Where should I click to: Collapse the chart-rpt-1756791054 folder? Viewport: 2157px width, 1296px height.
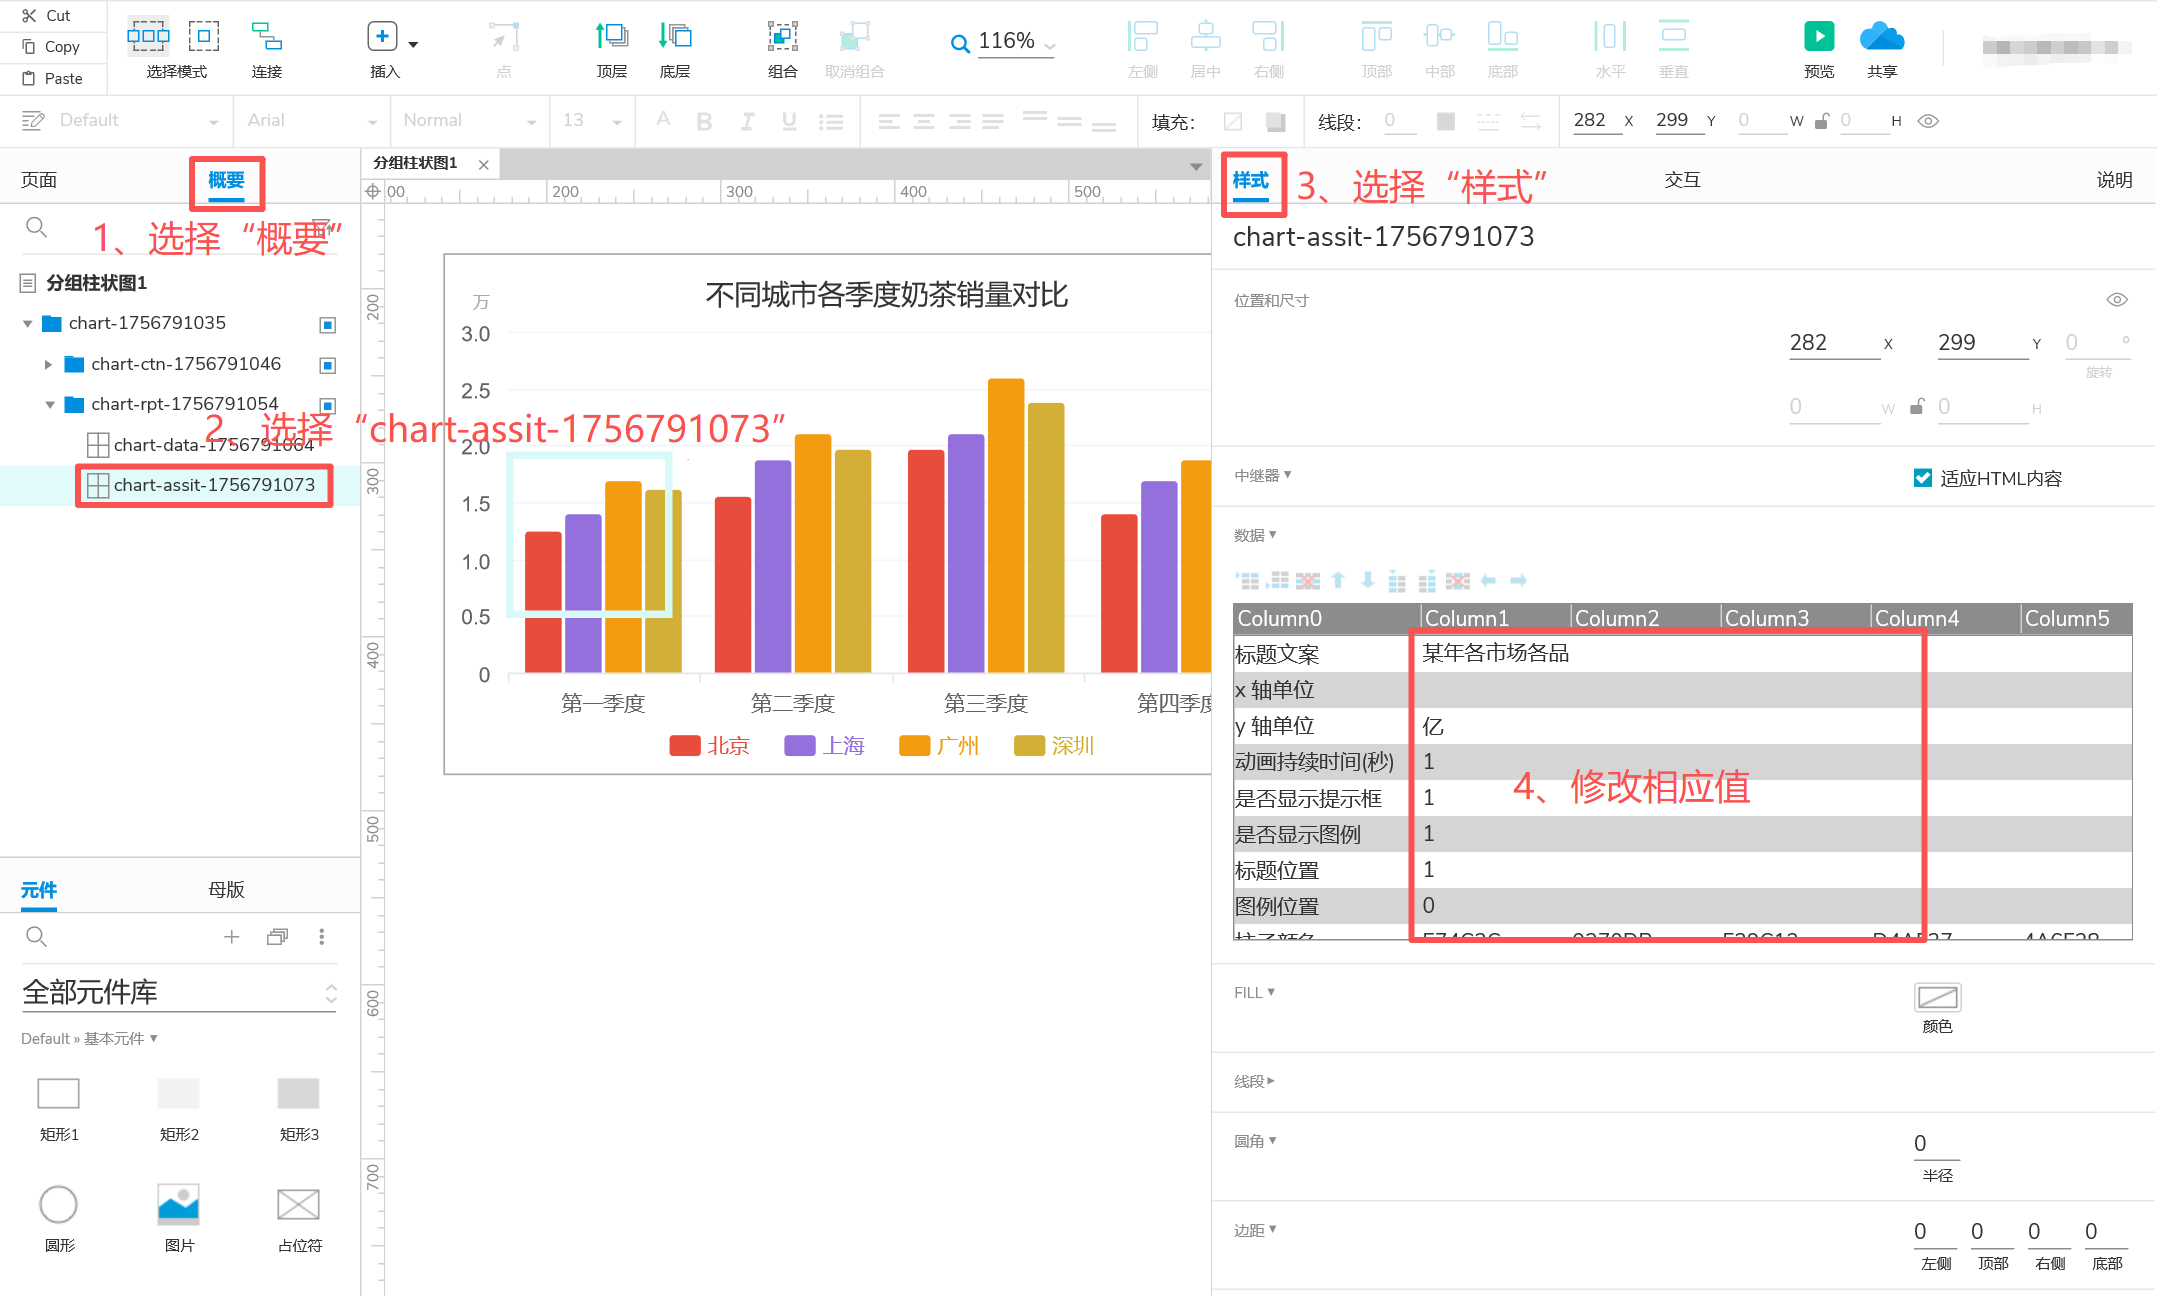50,405
